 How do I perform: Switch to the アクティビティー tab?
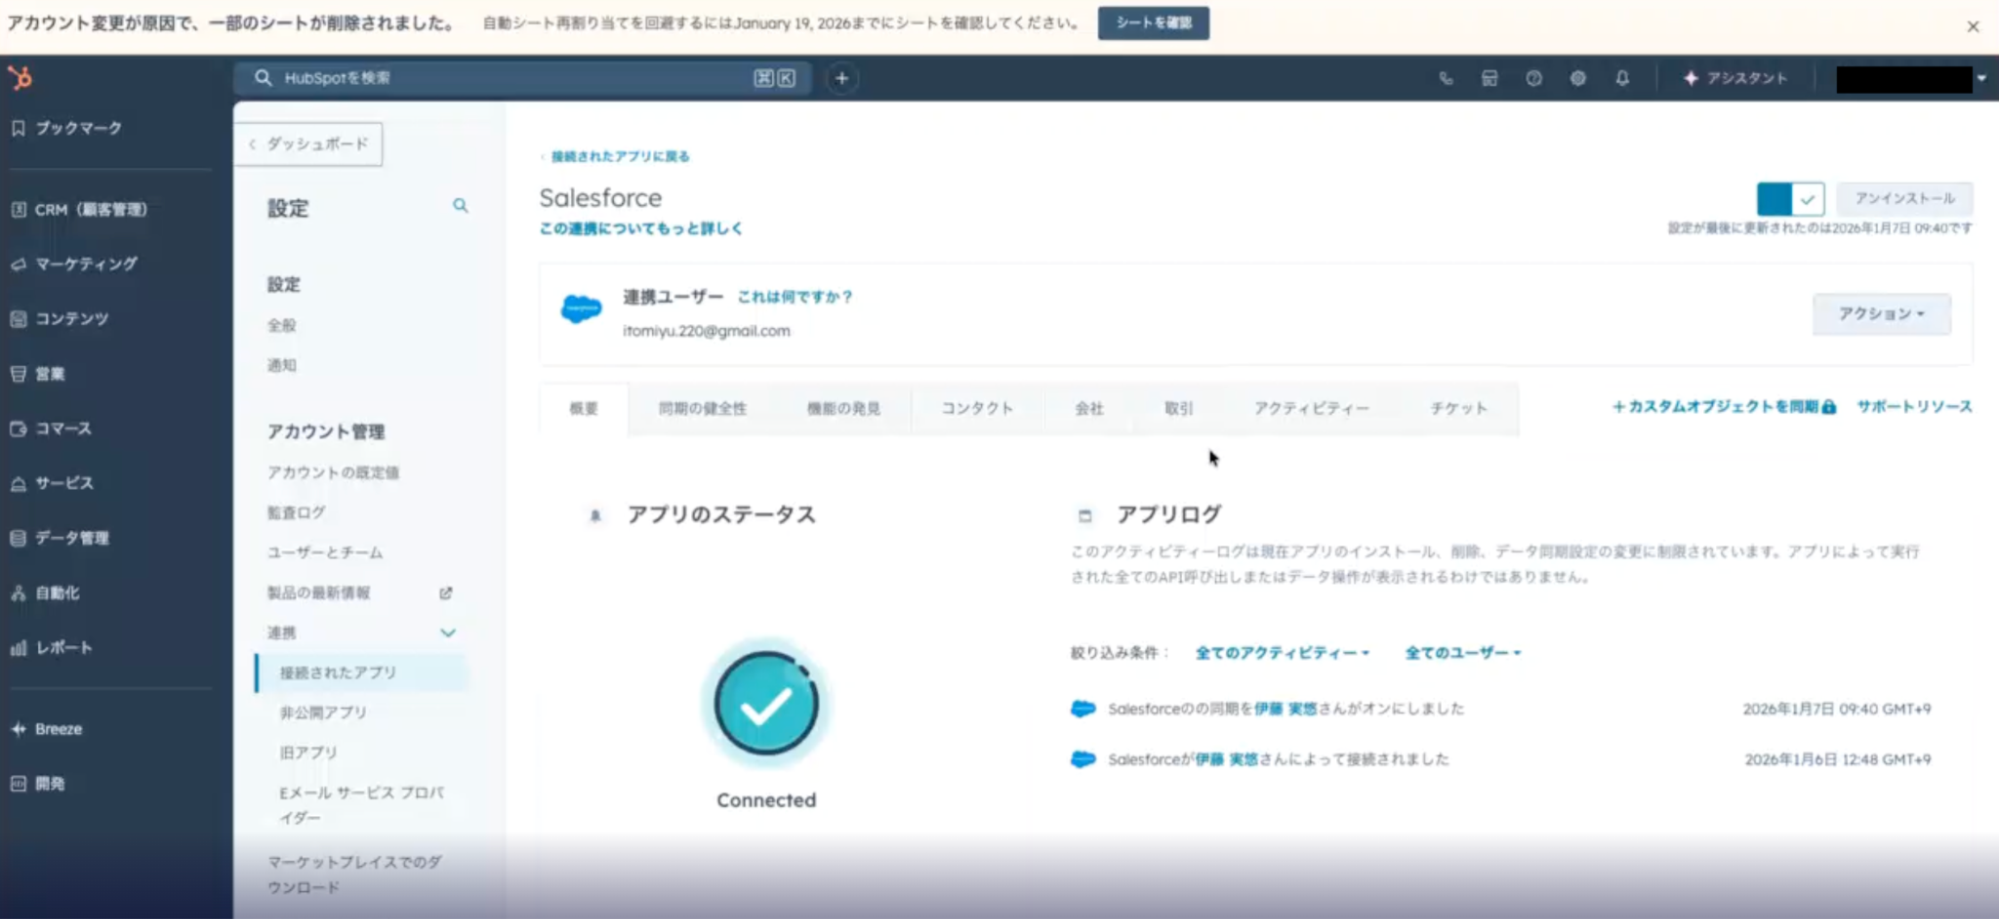point(1311,409)
